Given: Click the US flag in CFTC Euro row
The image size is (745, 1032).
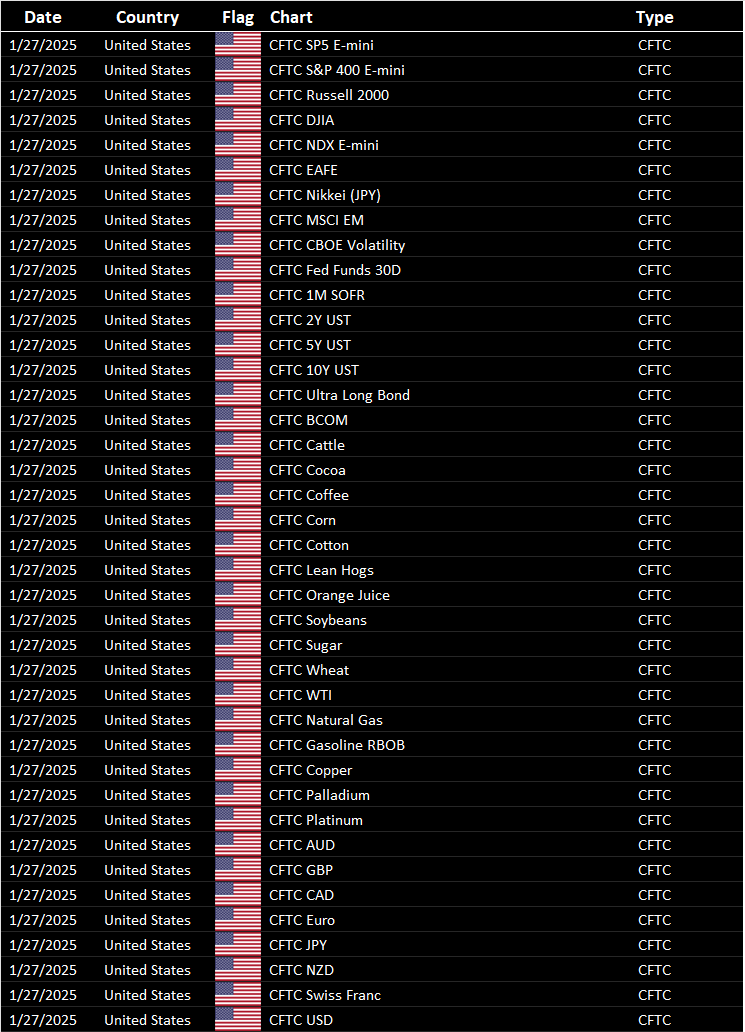Looking at the screenshot, I should (238, 920).
